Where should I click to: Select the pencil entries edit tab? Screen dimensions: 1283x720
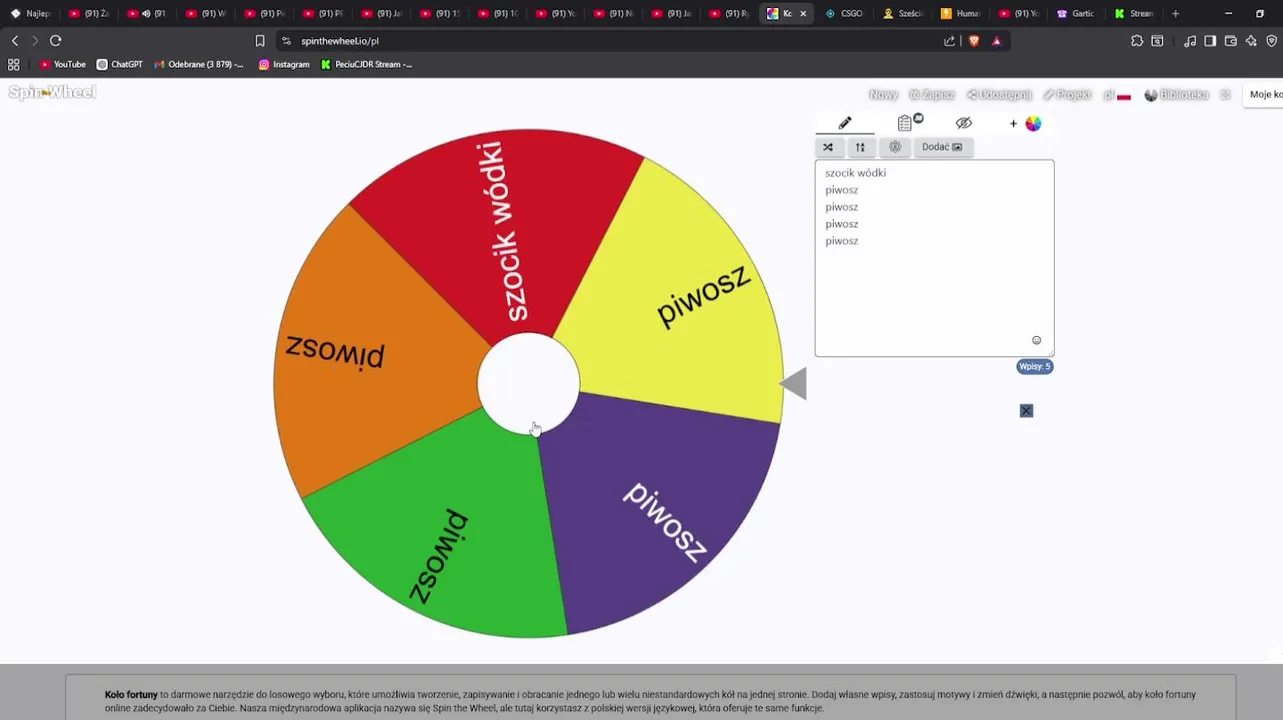click(845, 123)
